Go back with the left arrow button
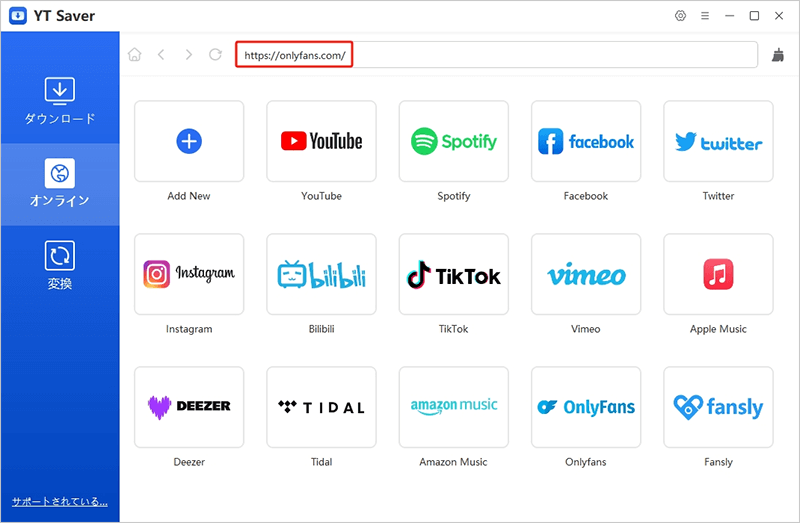 162,55
